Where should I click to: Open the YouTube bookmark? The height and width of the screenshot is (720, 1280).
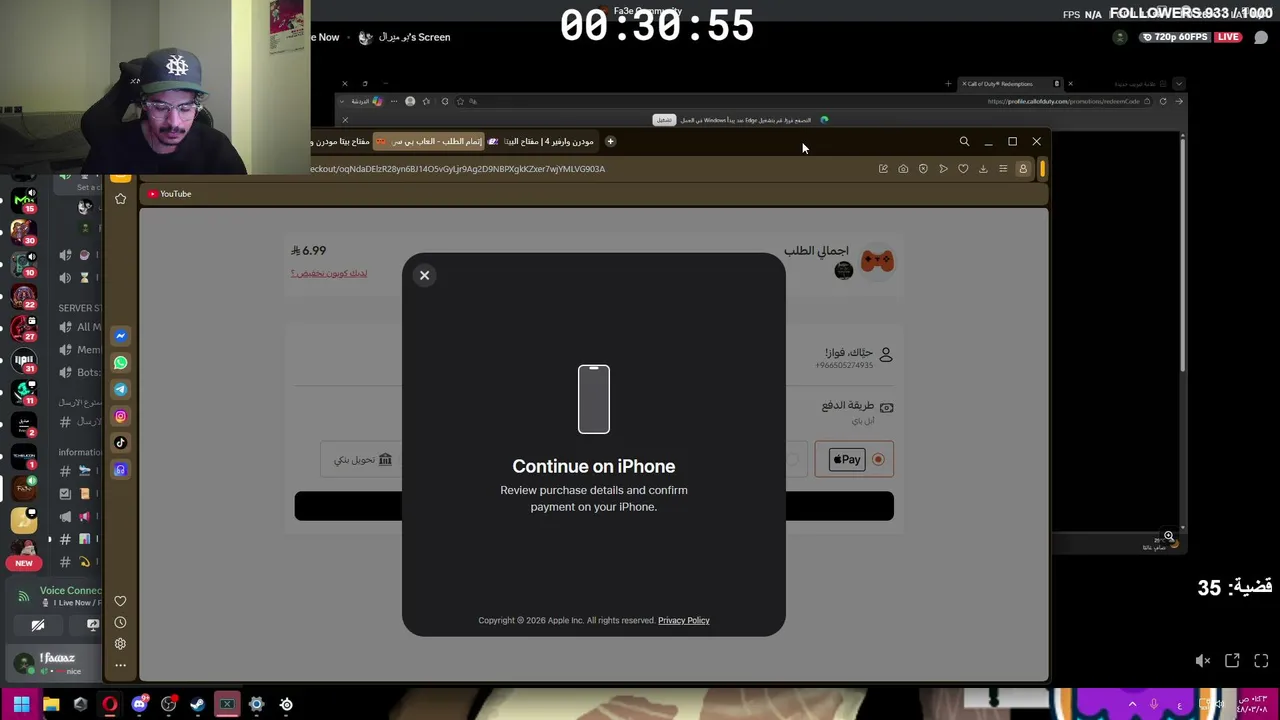pyautogui.click(x=169, y=194)
